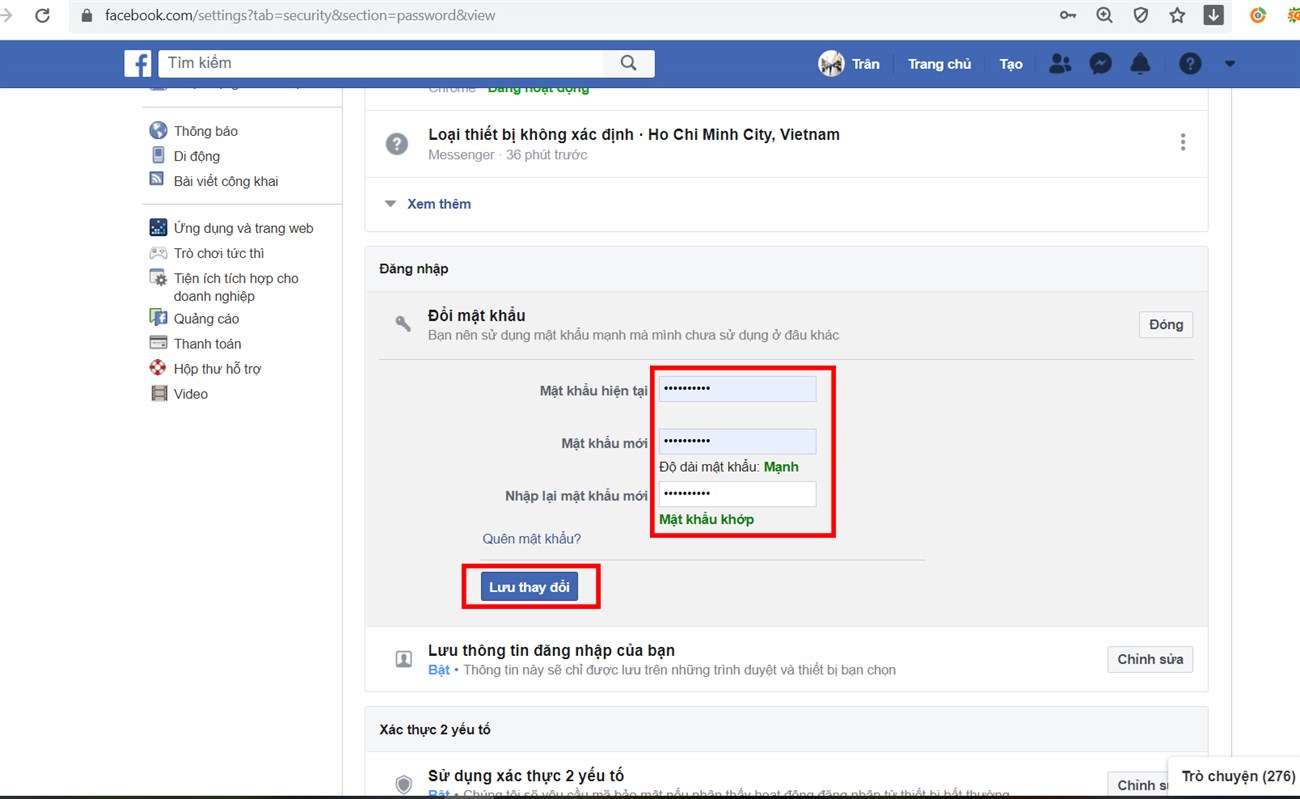Image resolution: width=1300 pixels, height=799 pixels.
Task: Open the Messenger icon in the header
Action: 1100,64
